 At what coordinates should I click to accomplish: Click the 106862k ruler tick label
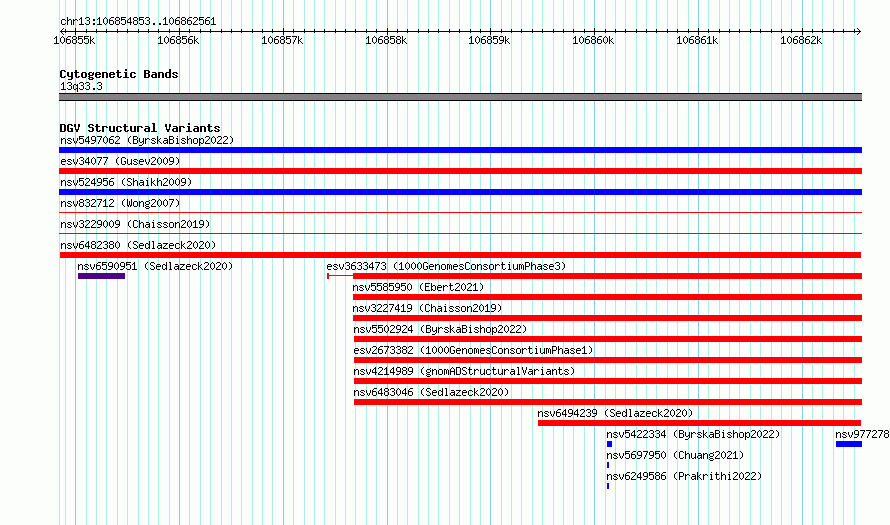click(801, 40)
